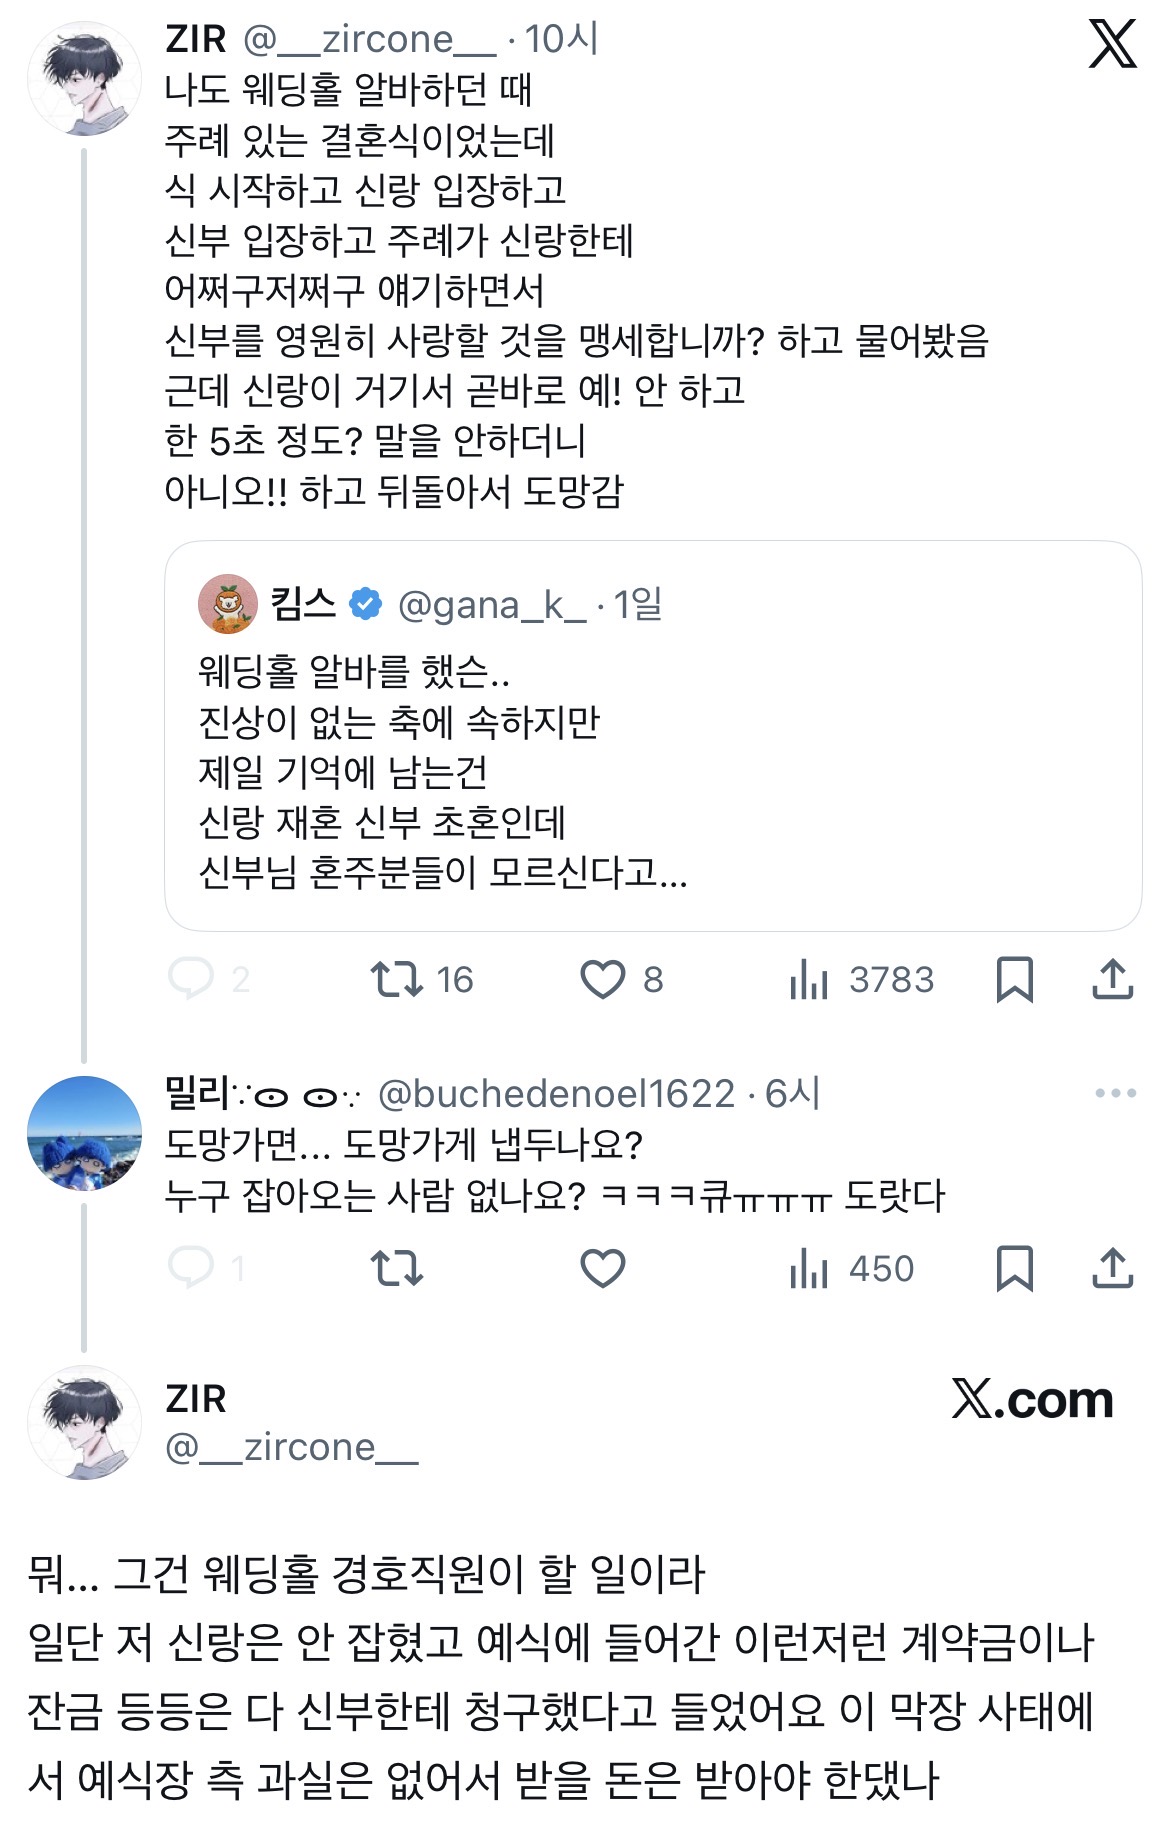Like 밀리's reply
This screenshot has height=1848, width=1170.
(x=603, y=1268)
